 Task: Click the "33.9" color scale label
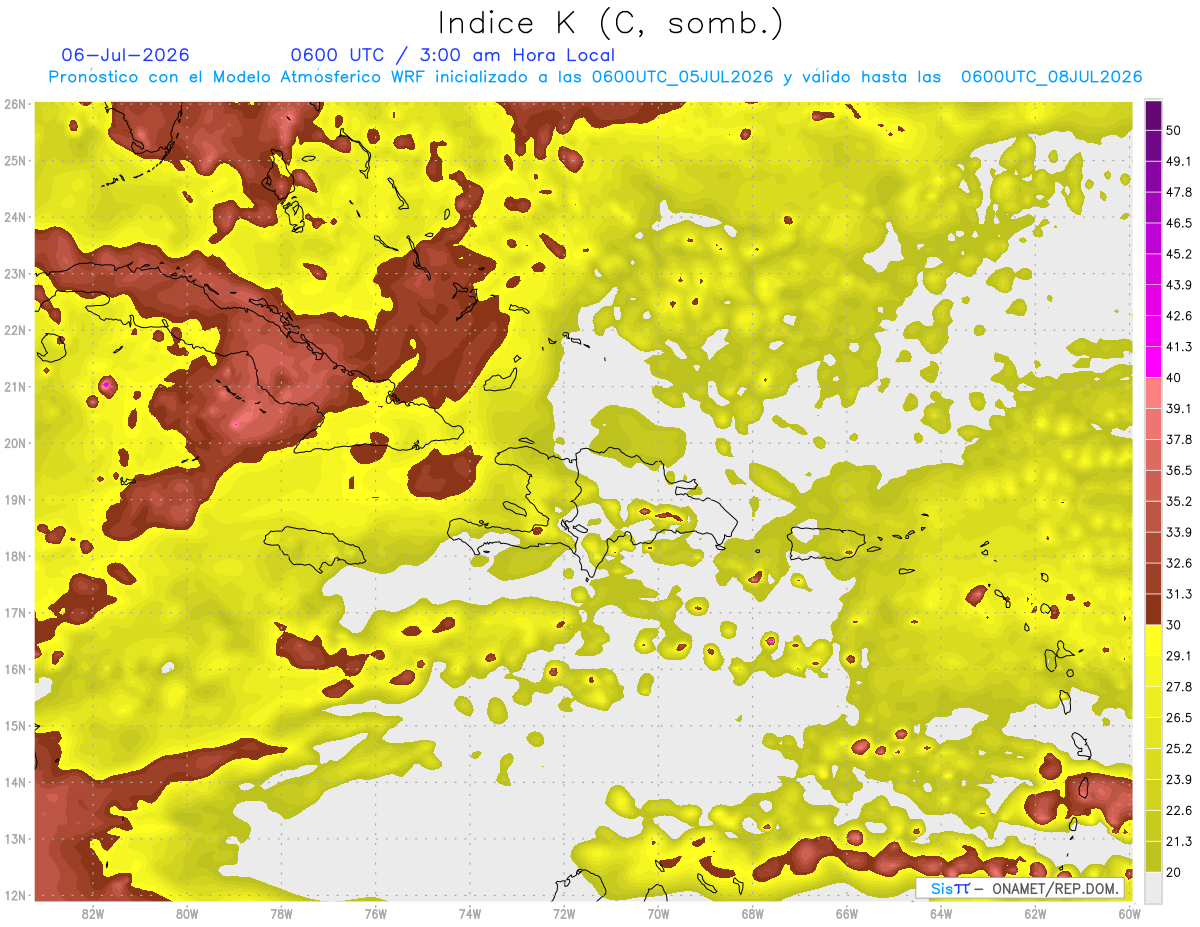click(1179, 532)
